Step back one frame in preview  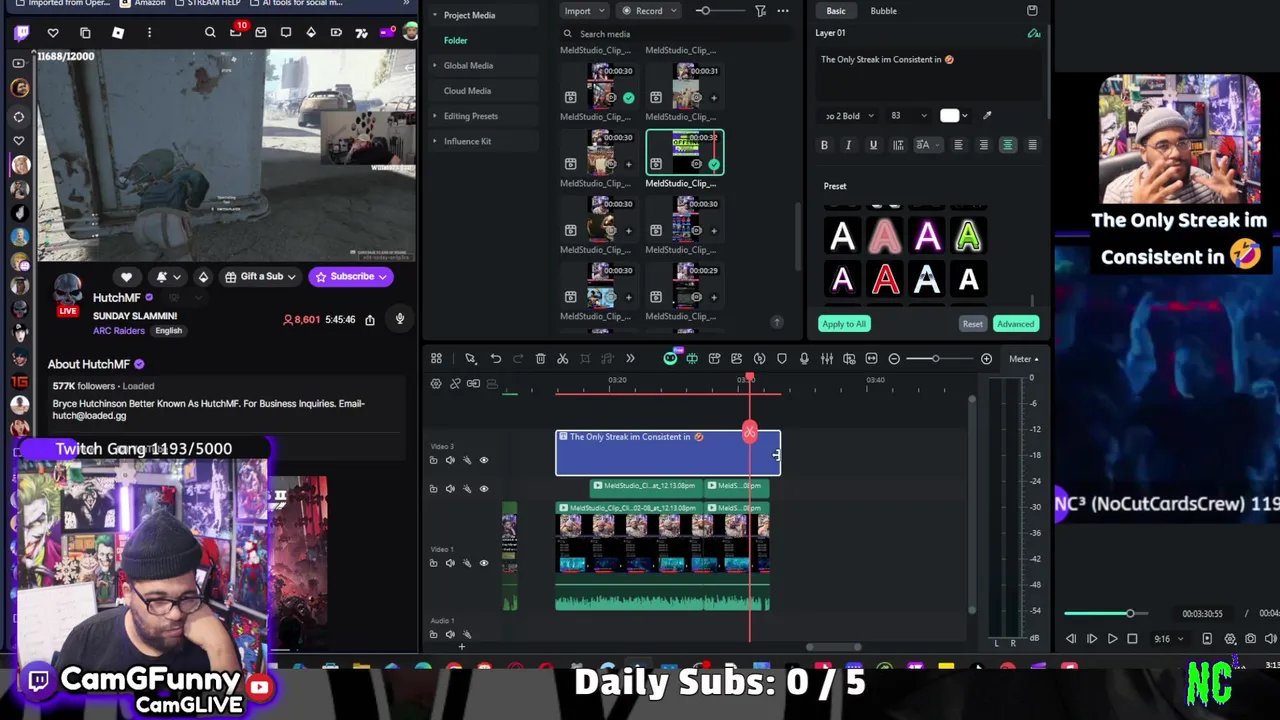coord(1071,639)
